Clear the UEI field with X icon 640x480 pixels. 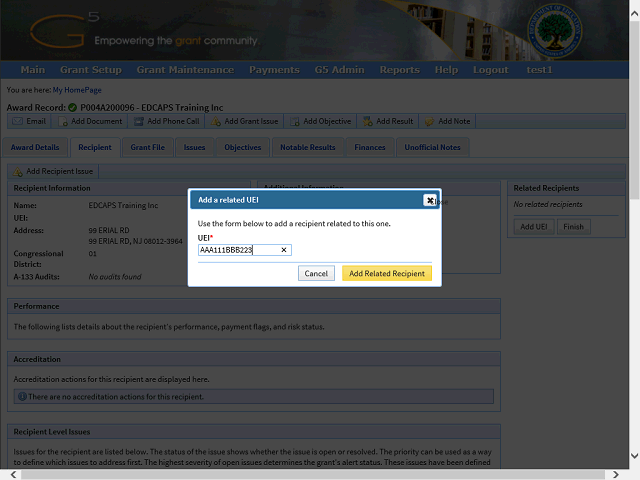284,250
